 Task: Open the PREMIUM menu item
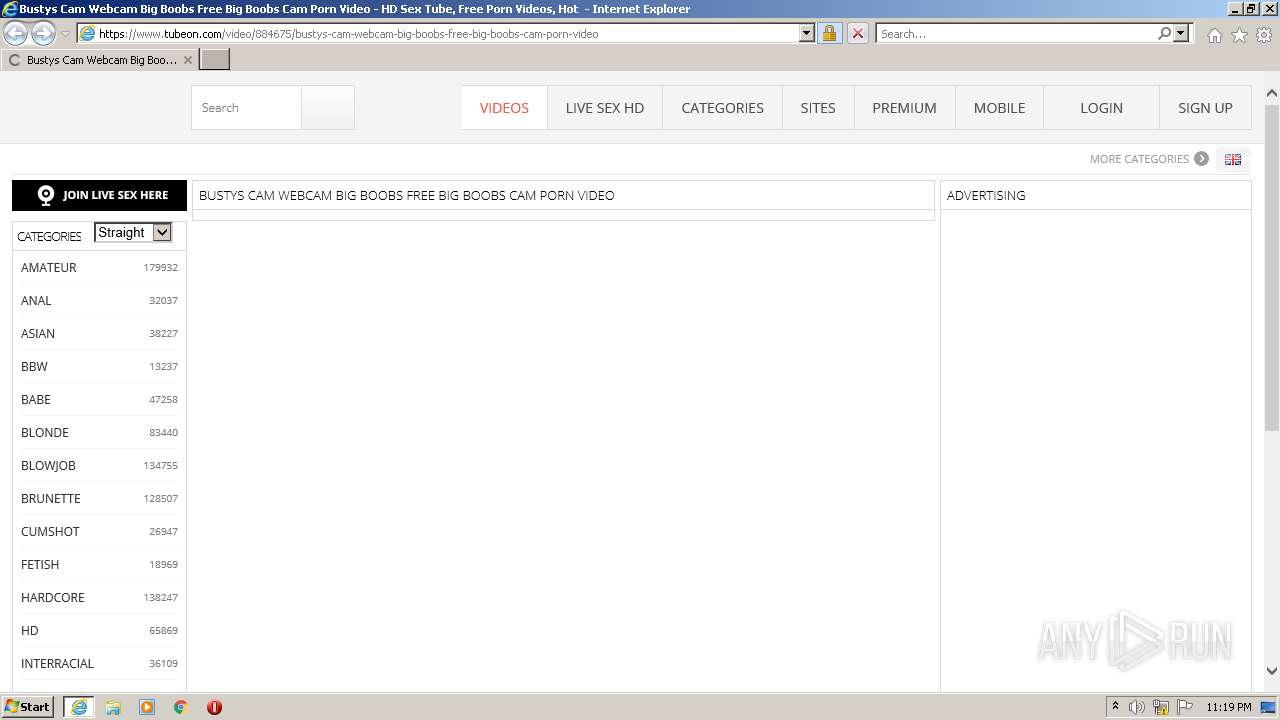tap(904, 108)
